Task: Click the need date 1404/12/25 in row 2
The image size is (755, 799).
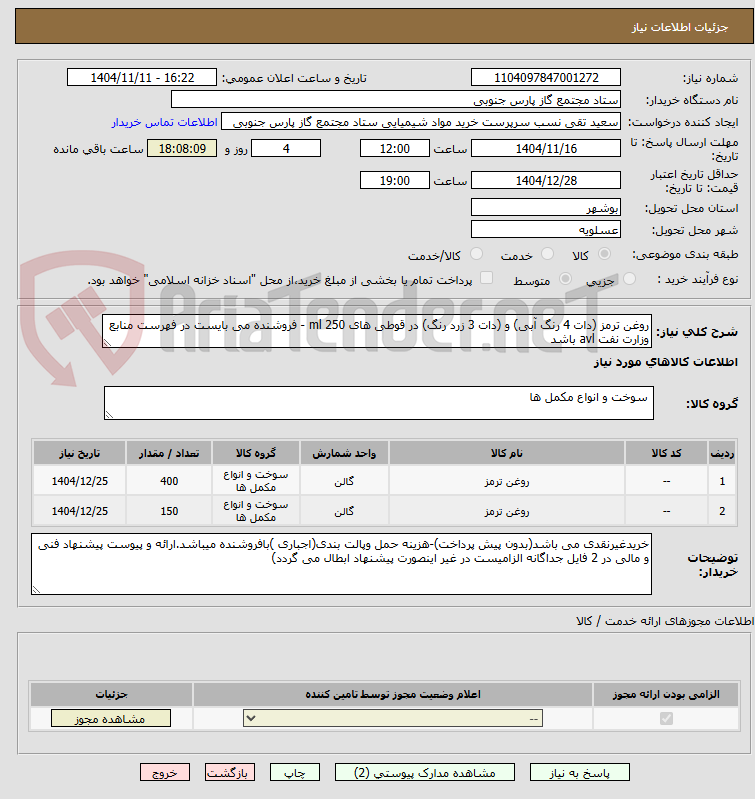Action: 79,511
